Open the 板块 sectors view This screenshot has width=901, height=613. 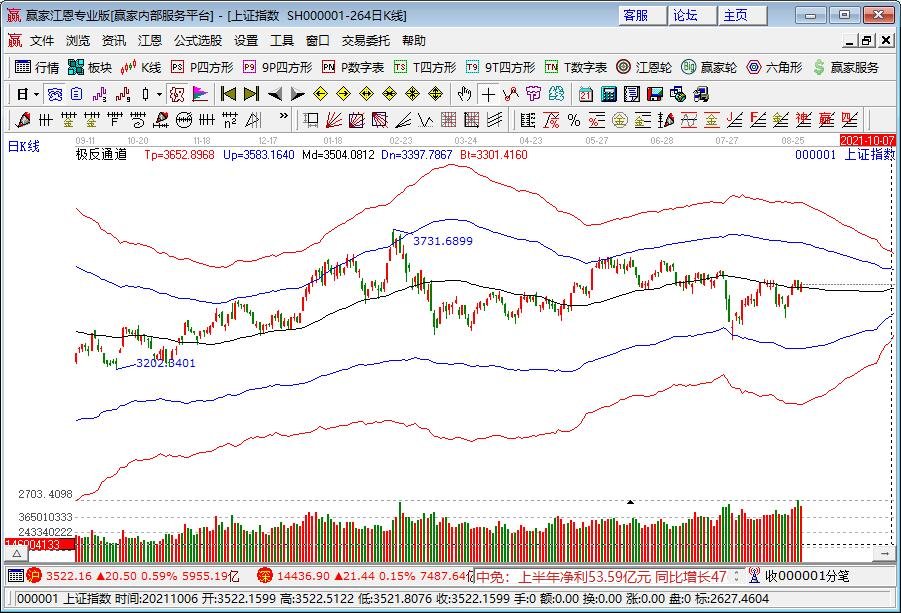tap(90, 67)
